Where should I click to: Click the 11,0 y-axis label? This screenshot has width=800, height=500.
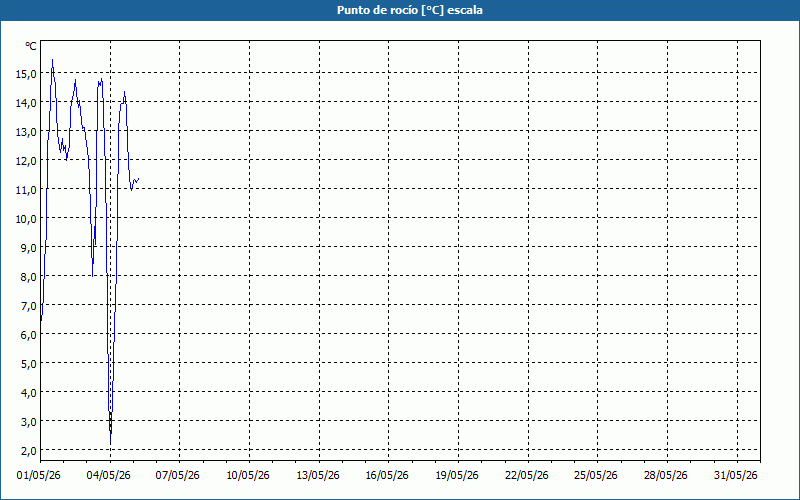click(27, 190)
